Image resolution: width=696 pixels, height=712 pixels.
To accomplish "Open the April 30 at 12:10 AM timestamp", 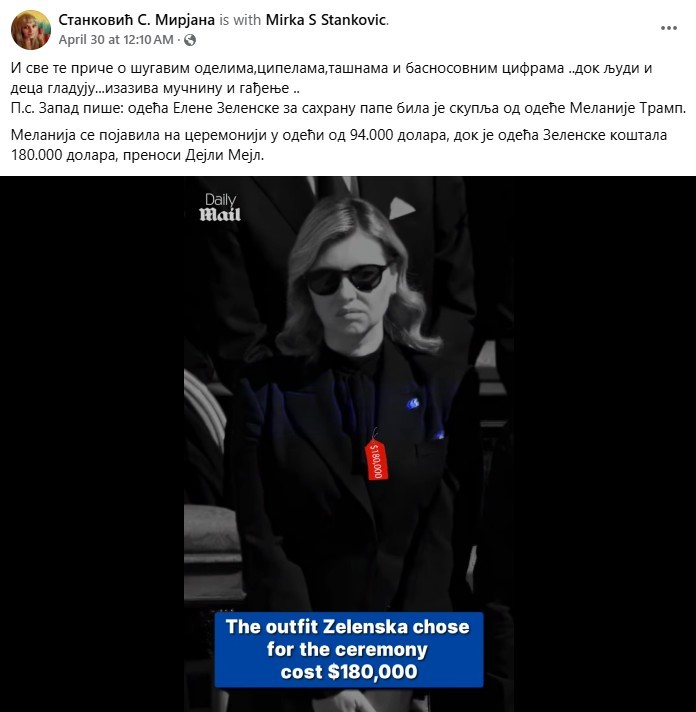I will pyautogui.click(x=116, y=40).
